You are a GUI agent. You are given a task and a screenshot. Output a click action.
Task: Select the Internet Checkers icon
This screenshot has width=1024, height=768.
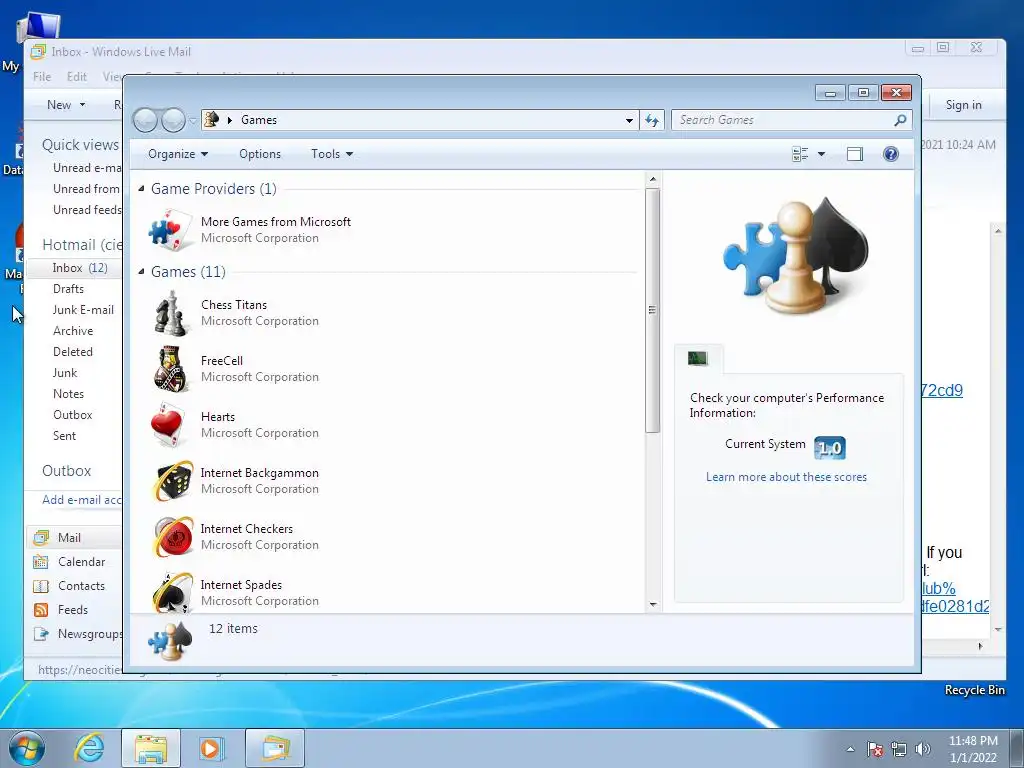tap(172, 537)
